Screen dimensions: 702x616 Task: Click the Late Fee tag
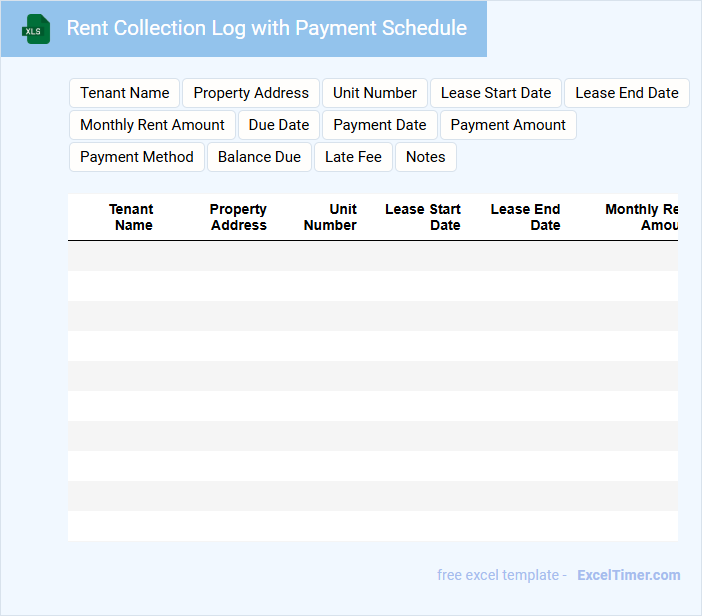[x=353, y=157]
